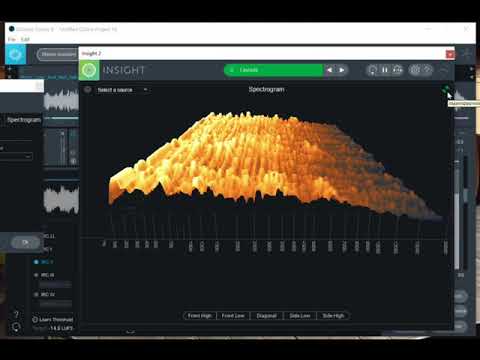This screenshot has height=360, width=480.
Task: Click the Ozone title bar app icon
Action: coord(12,29)
